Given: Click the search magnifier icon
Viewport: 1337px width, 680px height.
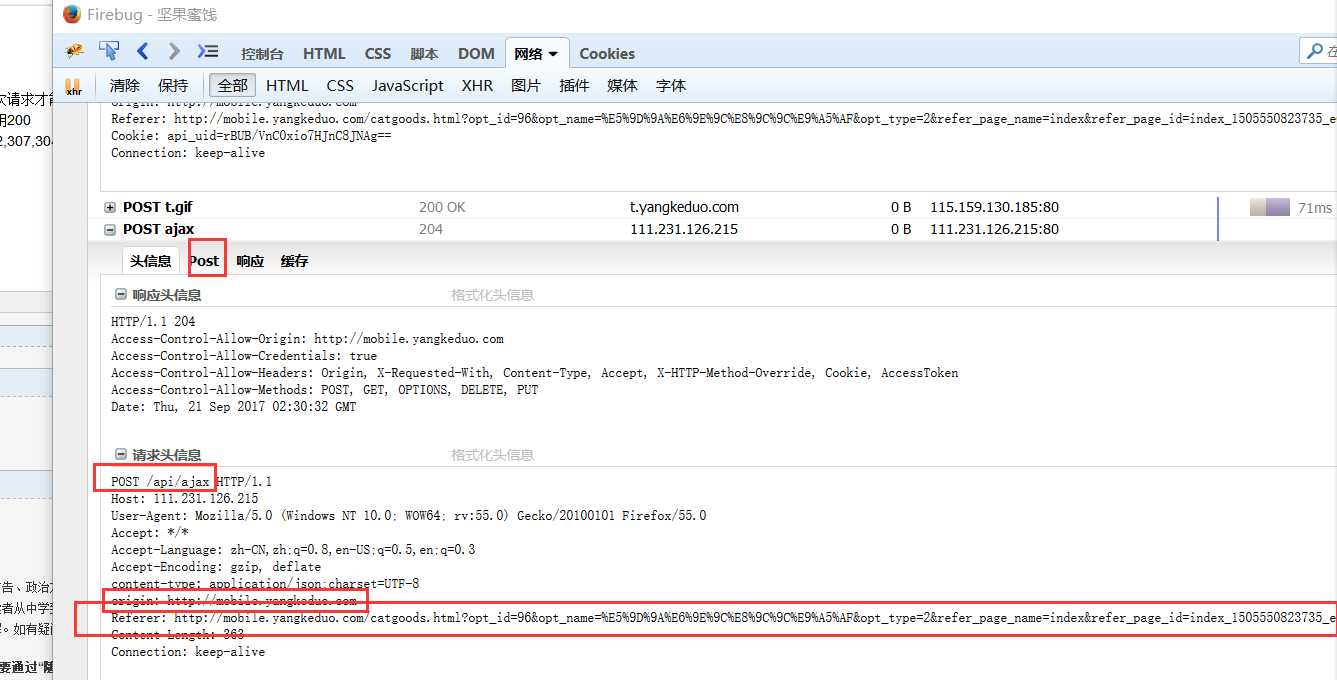Looking at the screenshot, I should point(1315,50).
